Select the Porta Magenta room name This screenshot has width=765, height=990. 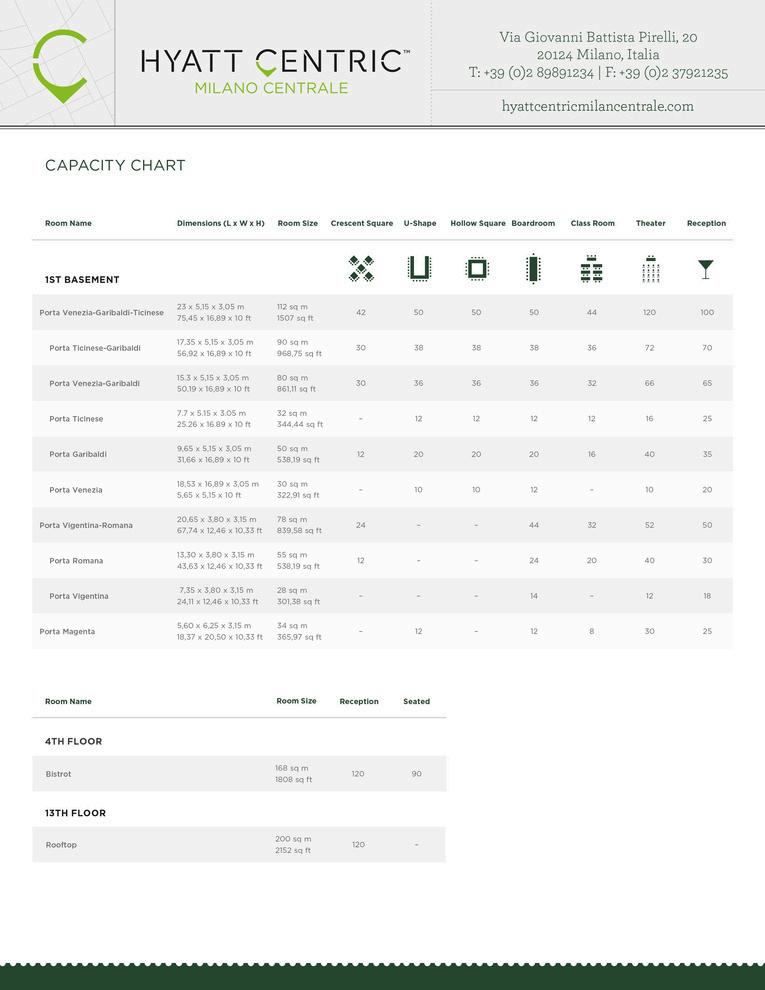[67, 631]
